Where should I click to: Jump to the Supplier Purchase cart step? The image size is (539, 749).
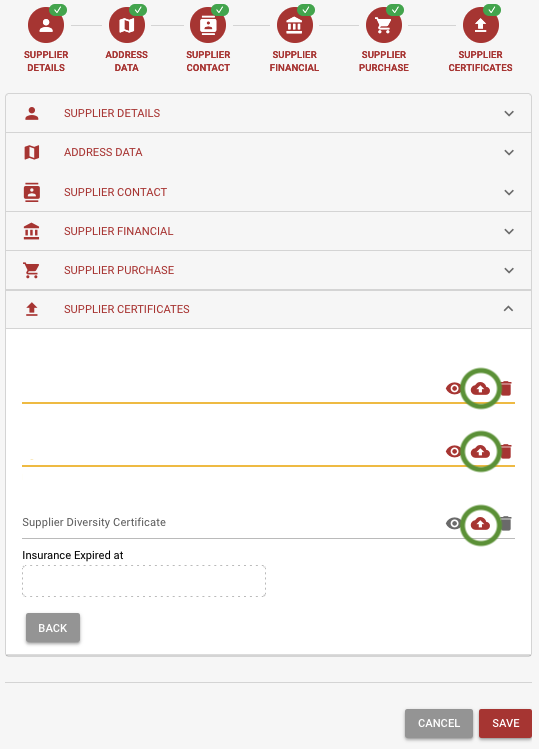pyautogui.click(x=384, y=25)
